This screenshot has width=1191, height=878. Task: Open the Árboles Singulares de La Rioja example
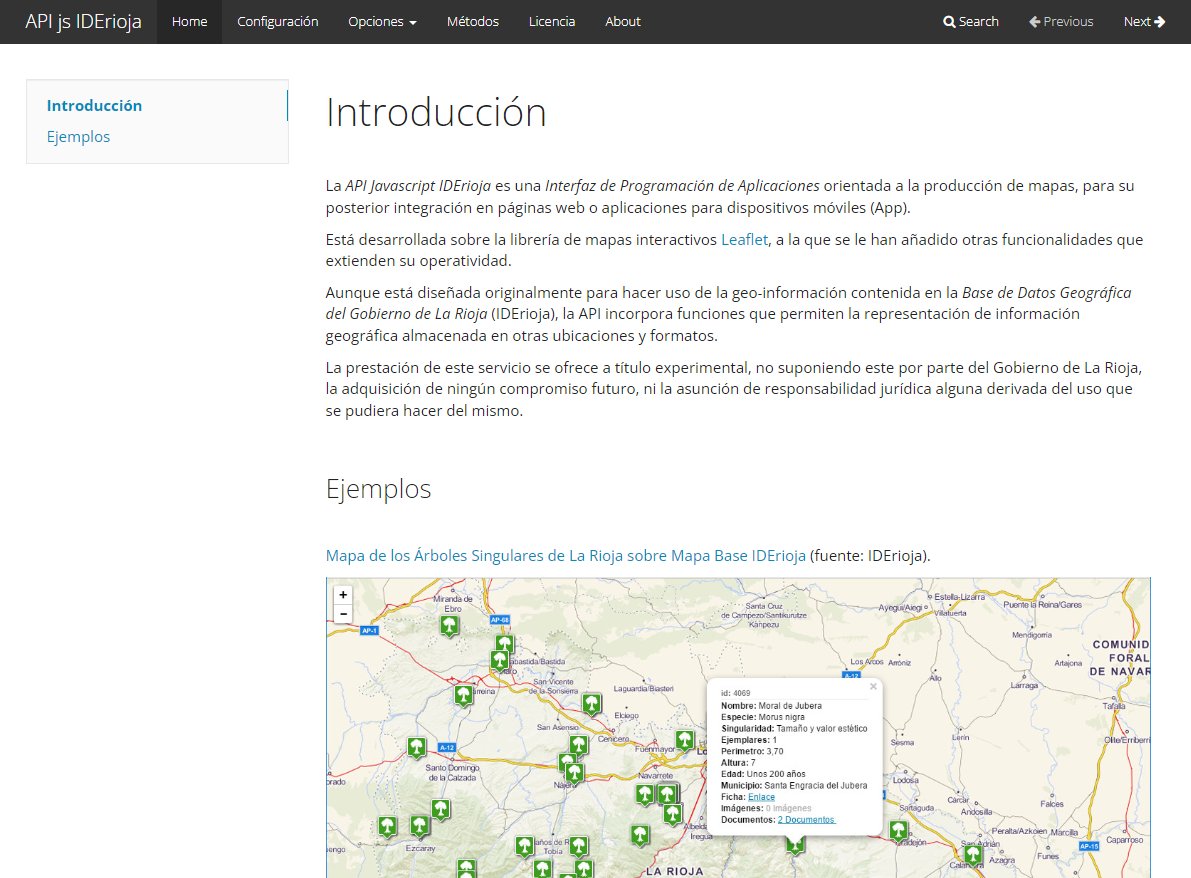click(563, 555)
